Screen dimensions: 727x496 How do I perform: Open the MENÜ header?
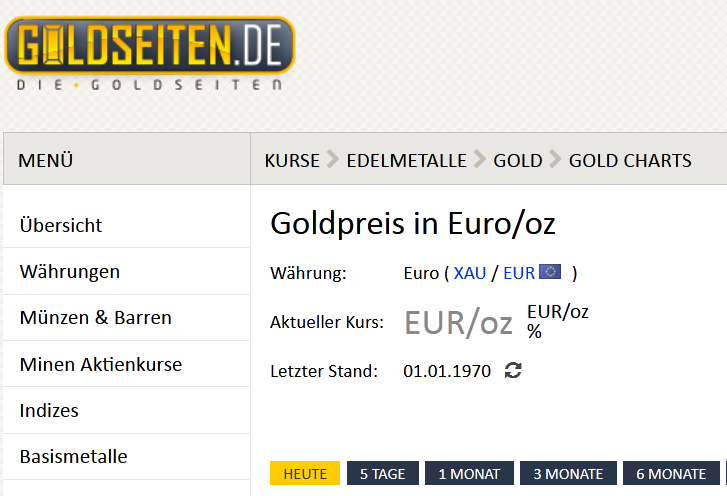point(46,160)
